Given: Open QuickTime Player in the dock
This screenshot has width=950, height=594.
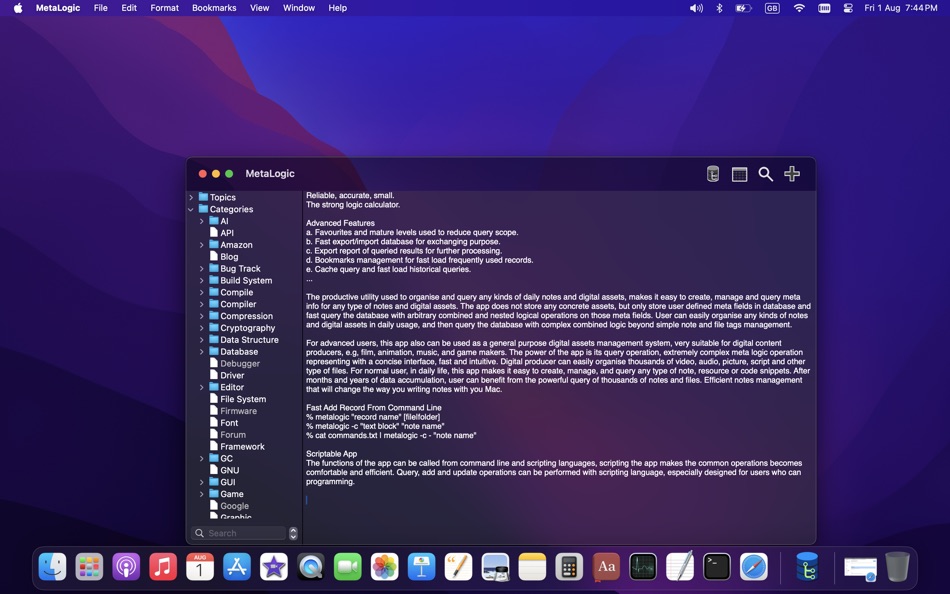Looking at the screenshot, I should click(x=311, y=567).
